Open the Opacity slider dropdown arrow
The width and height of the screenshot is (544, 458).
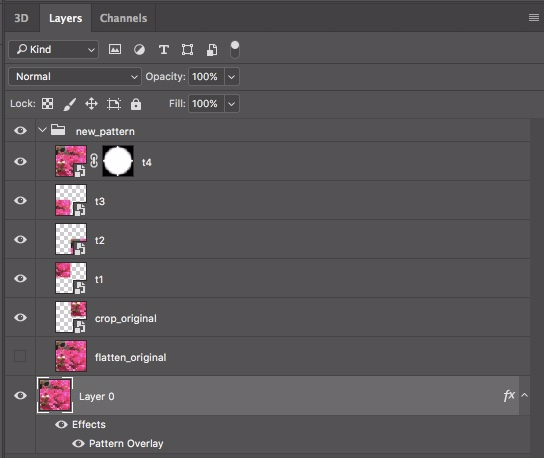coord(232,77)
